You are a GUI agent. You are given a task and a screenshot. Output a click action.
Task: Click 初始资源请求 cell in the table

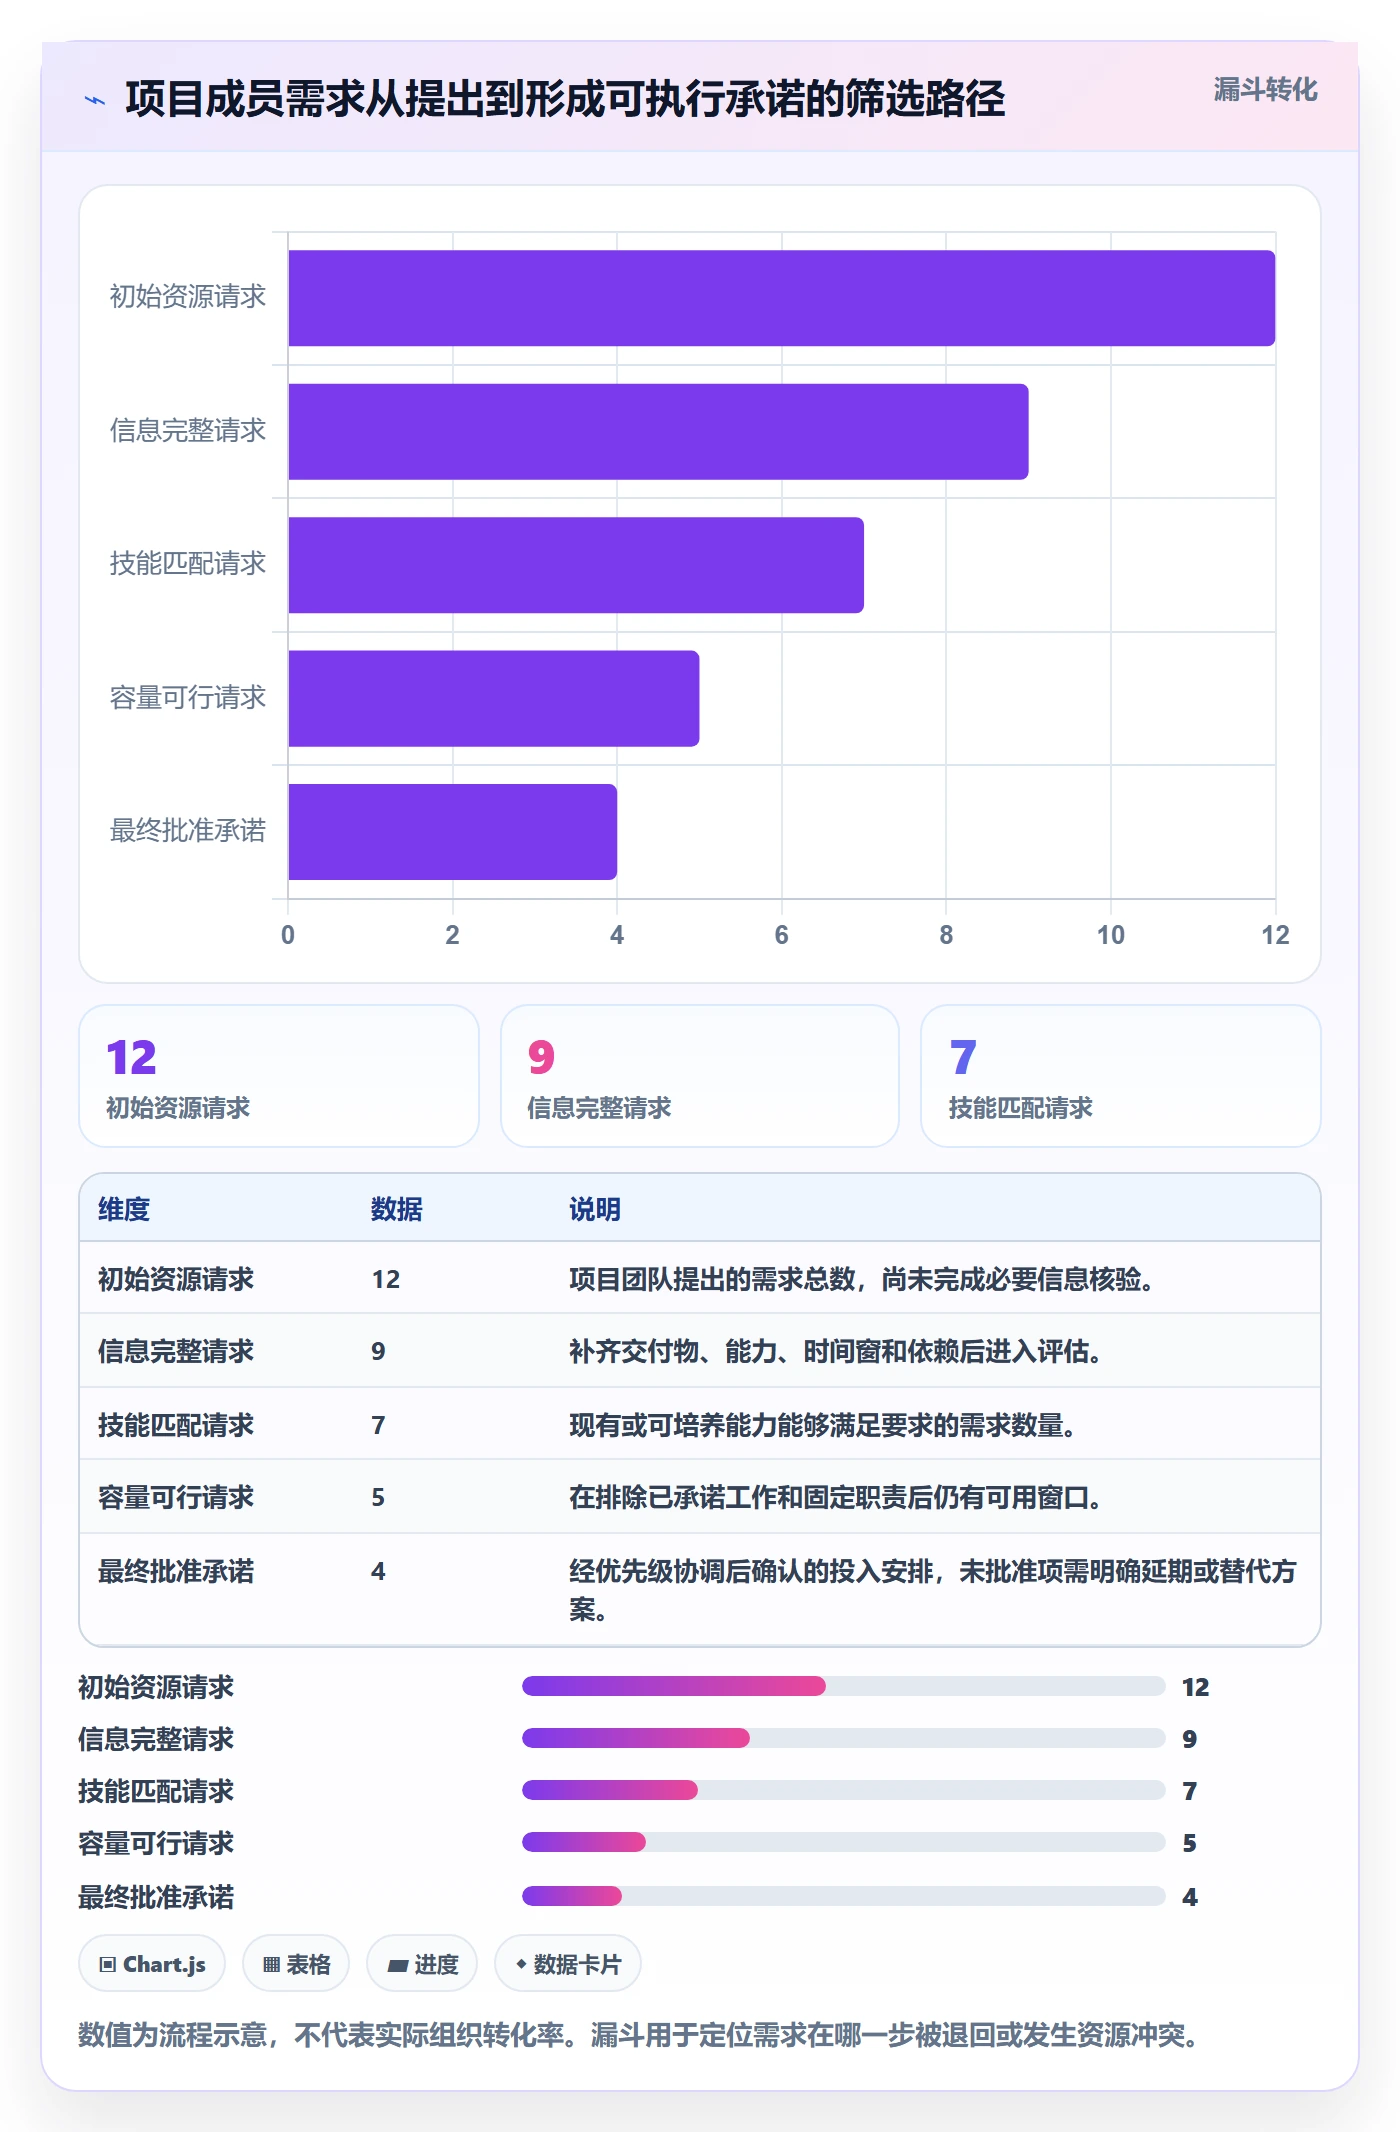point(176,1279)
